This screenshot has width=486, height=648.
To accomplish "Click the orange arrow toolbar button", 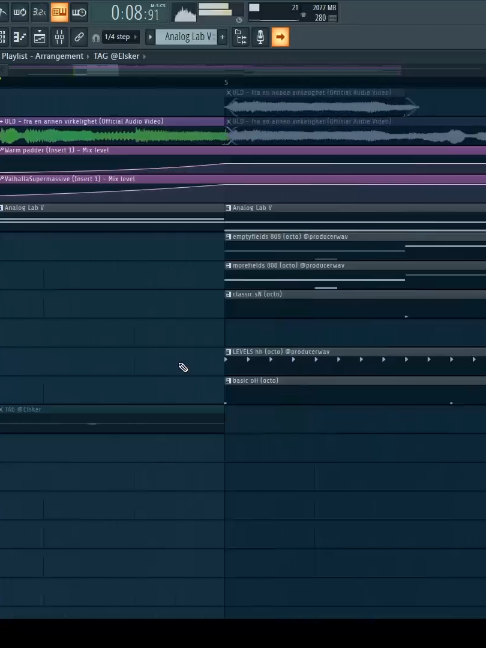I will 280,37.
